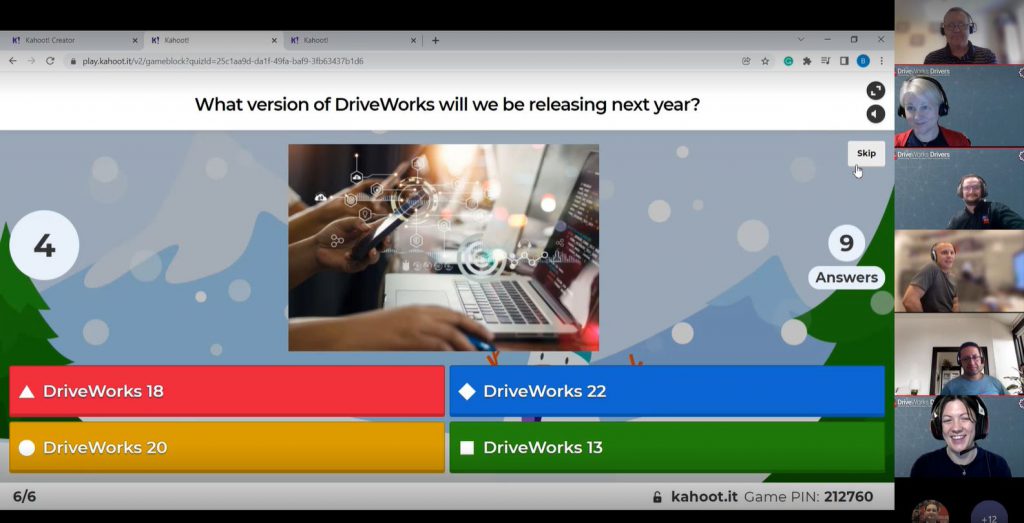
Task: Skip the current question
Action: click(x=866, y=153)
